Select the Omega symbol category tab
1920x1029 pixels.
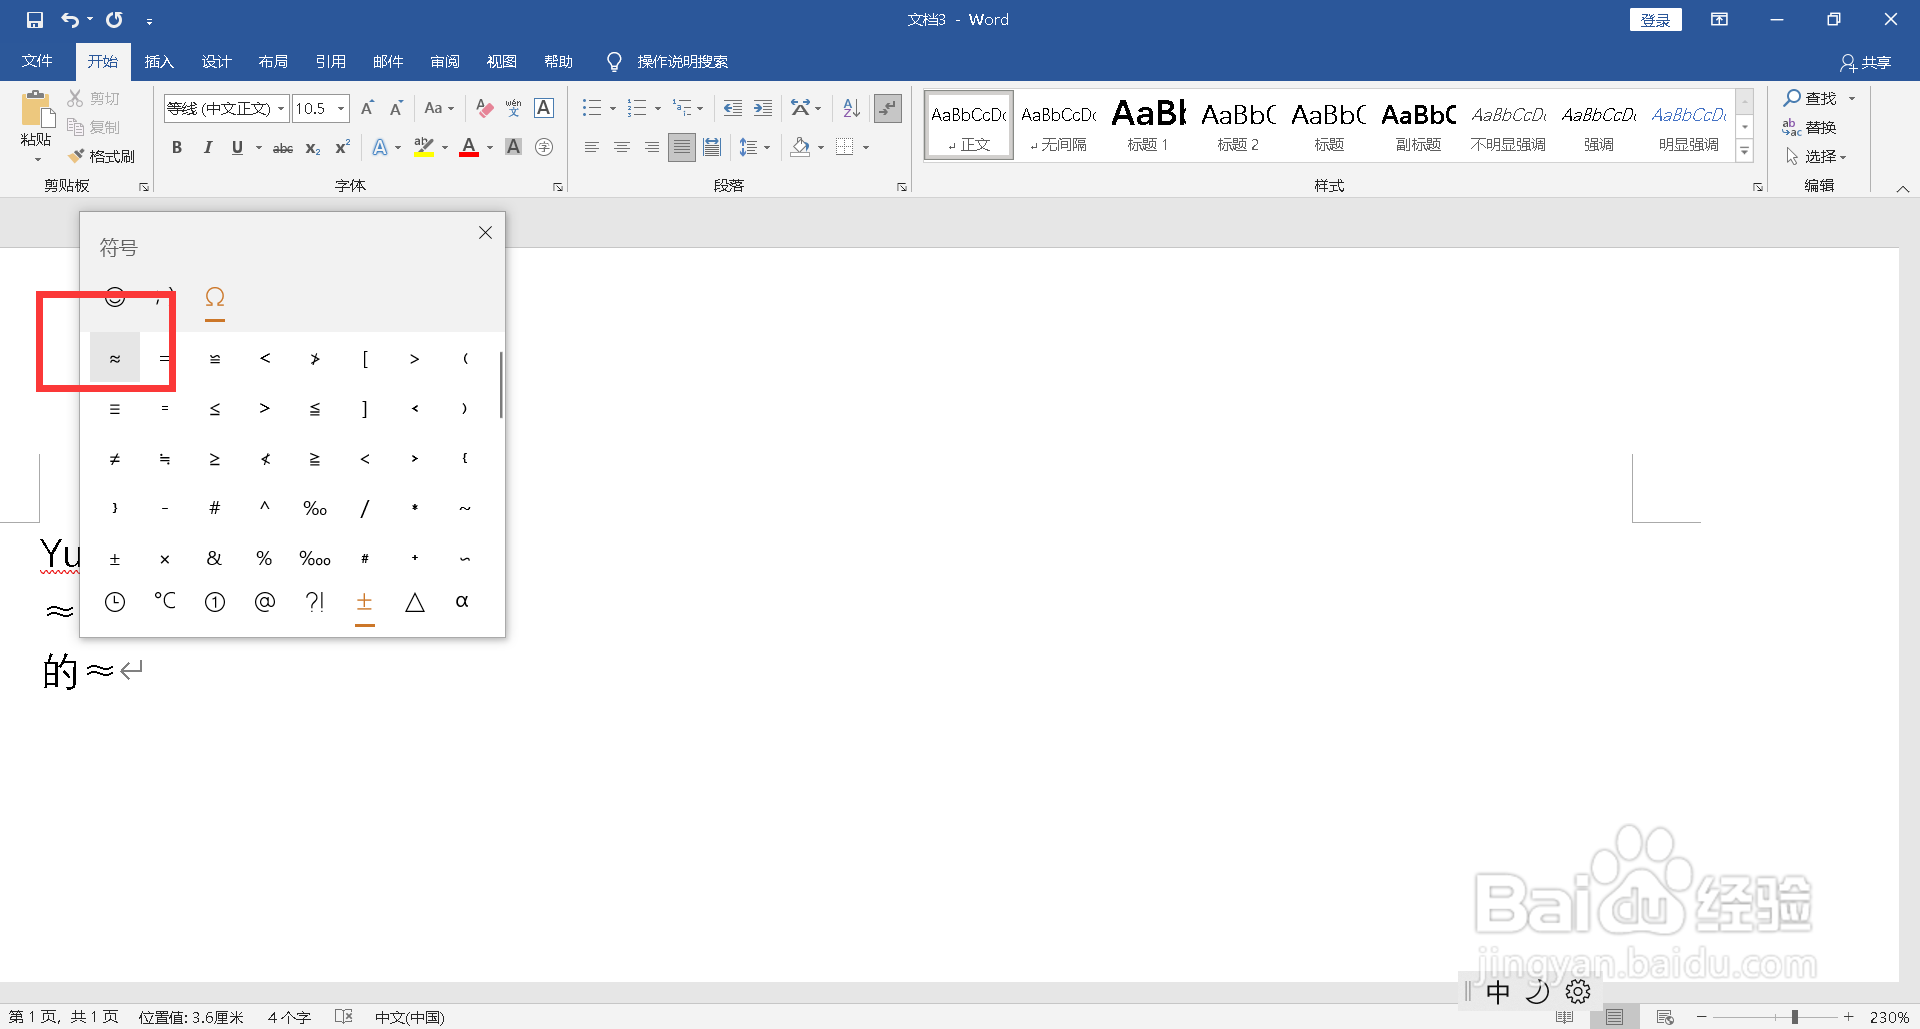click(214, 297)
